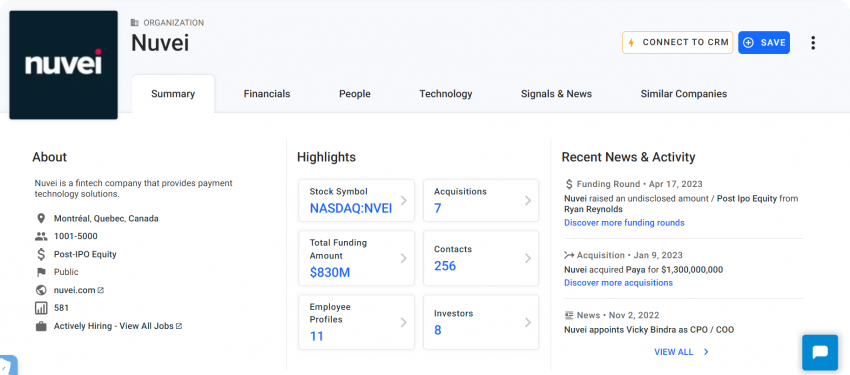Click the rank chart icon beside 581
Image resolution: width=850 pixels, height=375 pixels.
pos(41,308)
